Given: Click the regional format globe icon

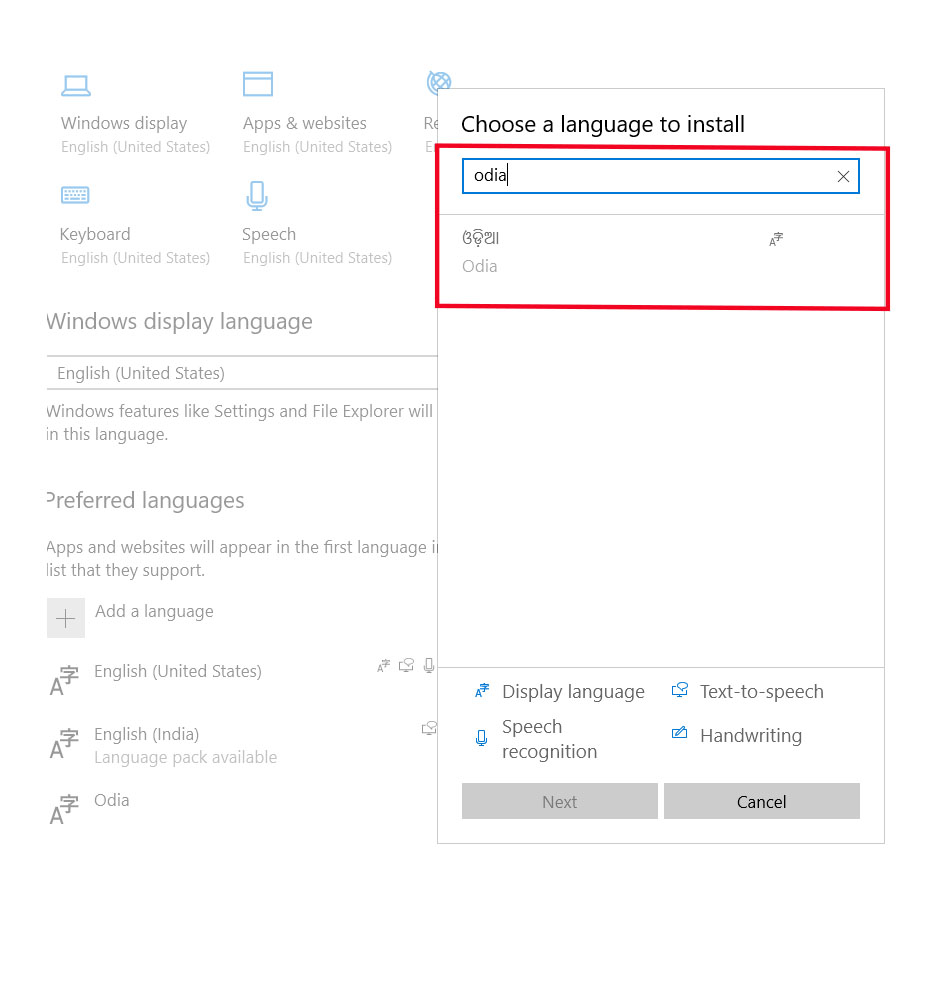Looking at the screenshot, I should [x=439, y=82].
